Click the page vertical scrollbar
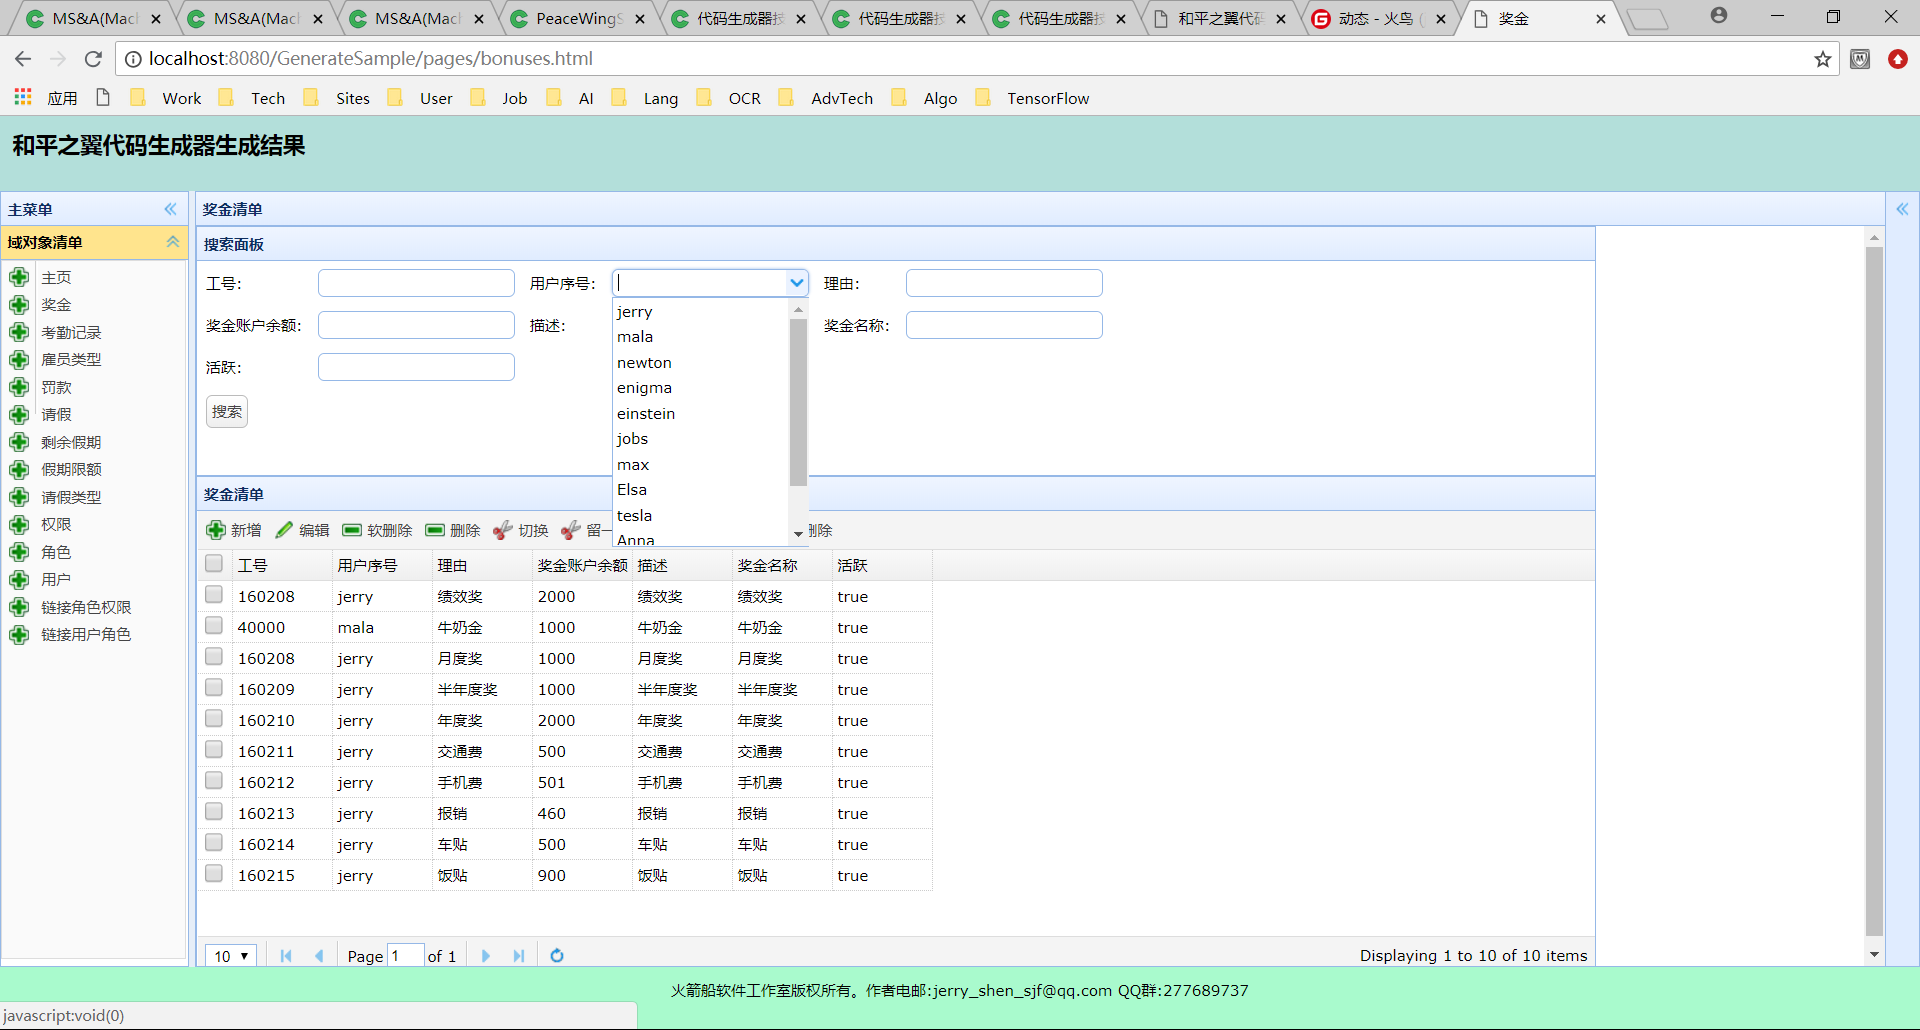This screenshot has height=1030, width=1920. coord(1874,590)
